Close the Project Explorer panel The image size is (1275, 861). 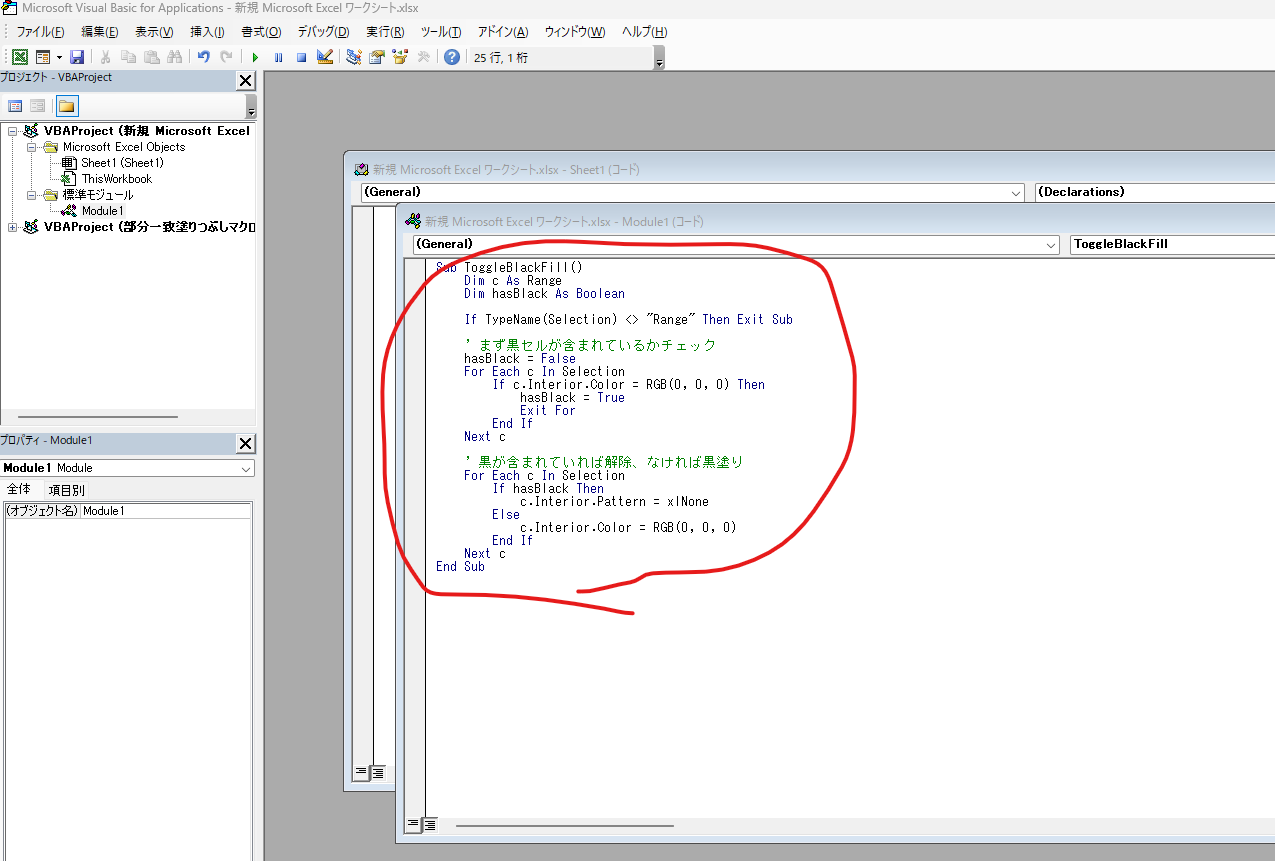[245, 81]
